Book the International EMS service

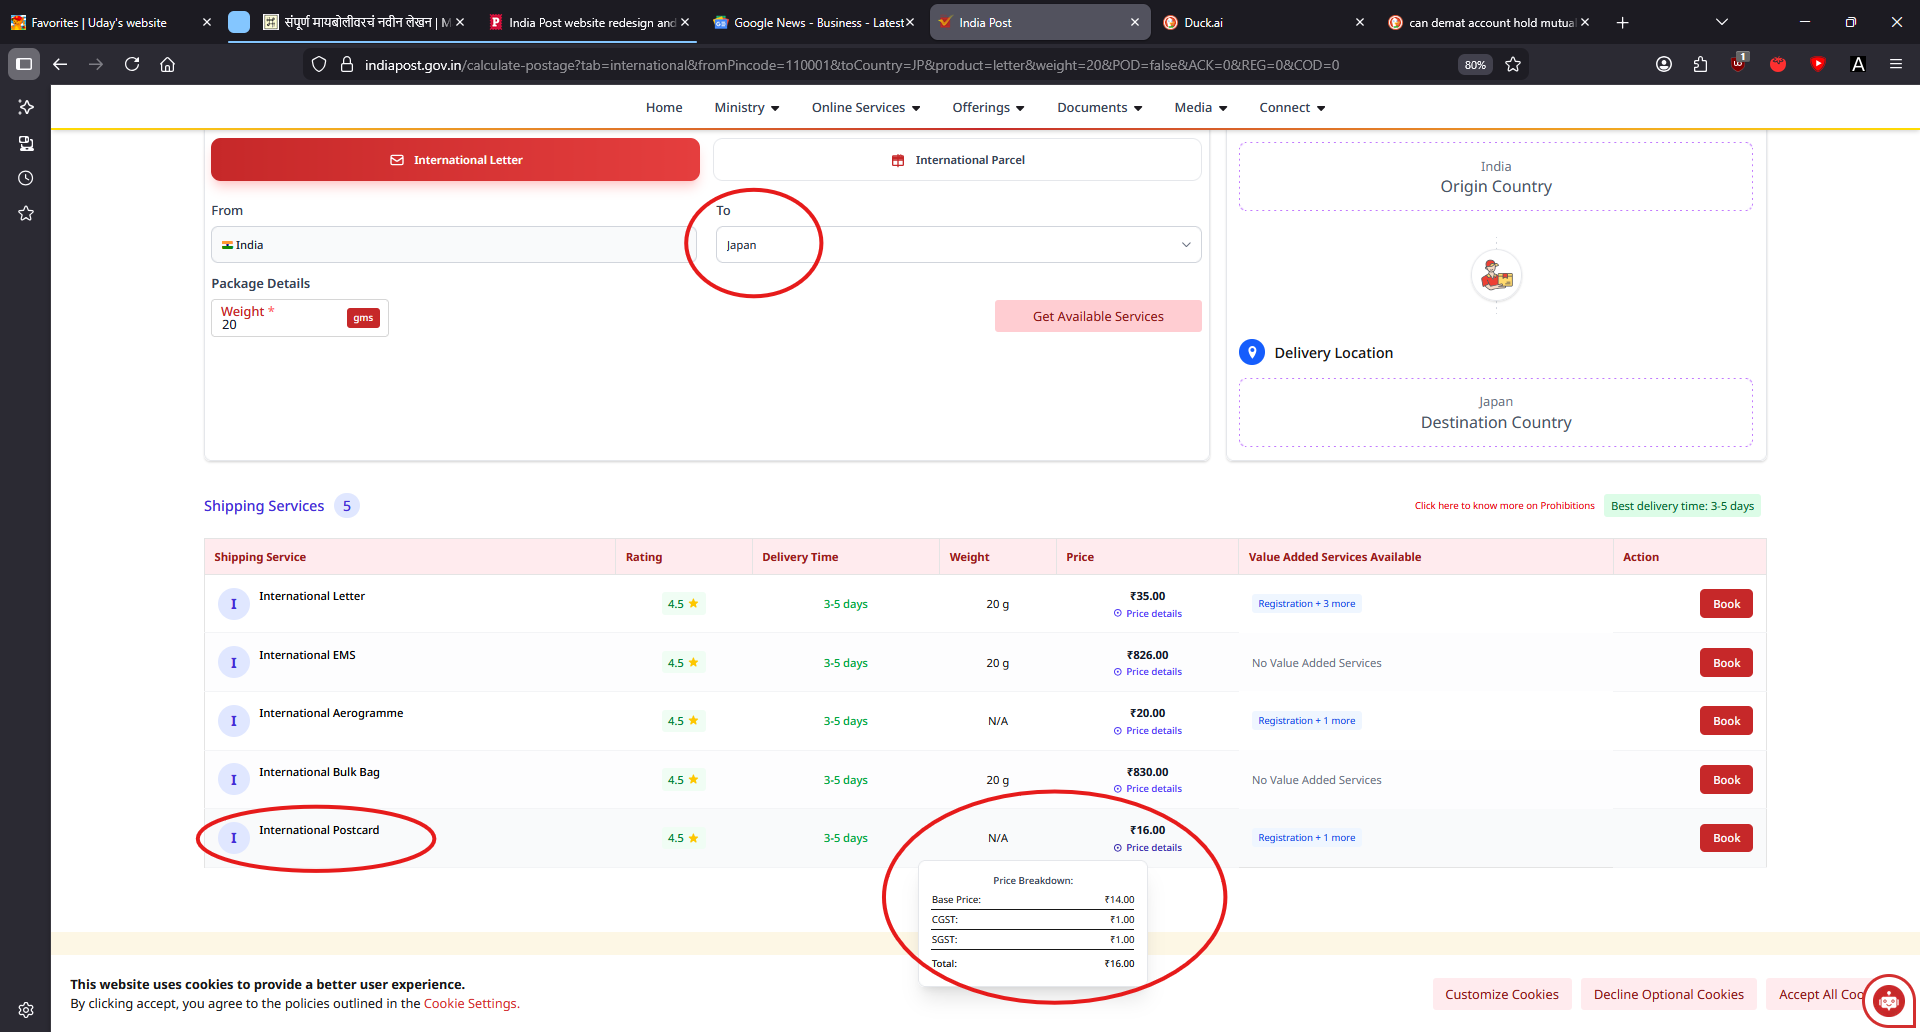click(1726, 663)
